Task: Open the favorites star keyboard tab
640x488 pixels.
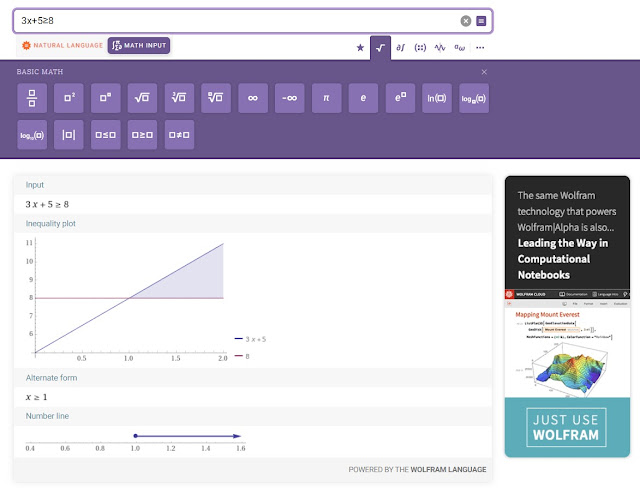Action: pyautogui.click(x=360, y=48)
